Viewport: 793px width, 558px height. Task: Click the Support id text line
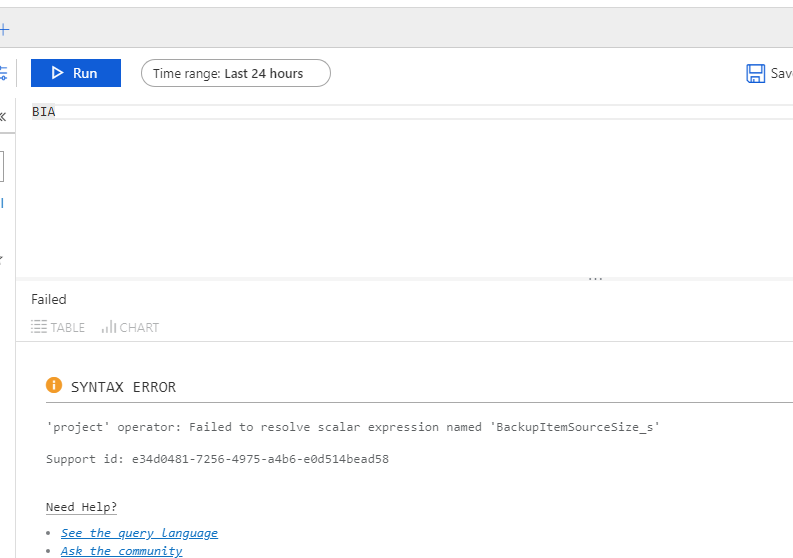click(x=217, y=459)
